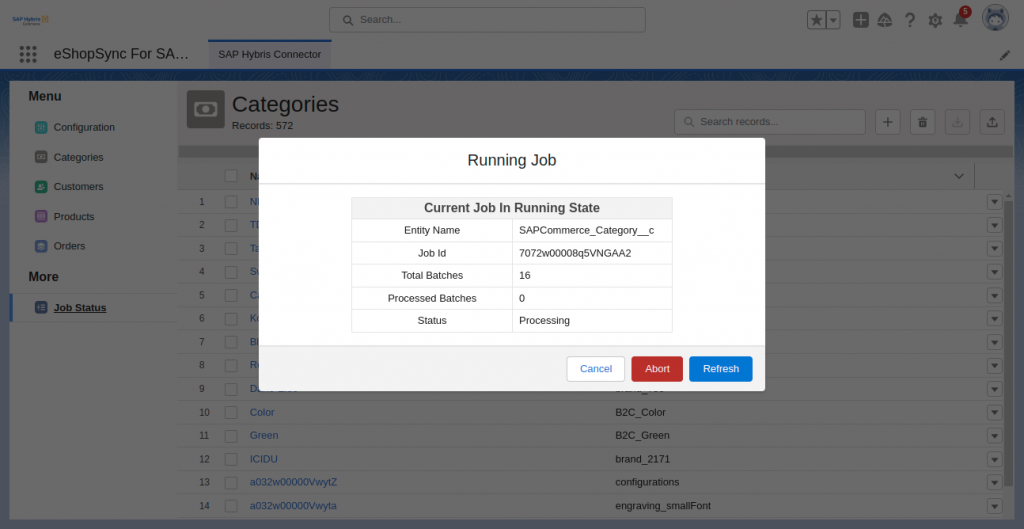Select the checkbox for ICIDU row

[231, 459]
